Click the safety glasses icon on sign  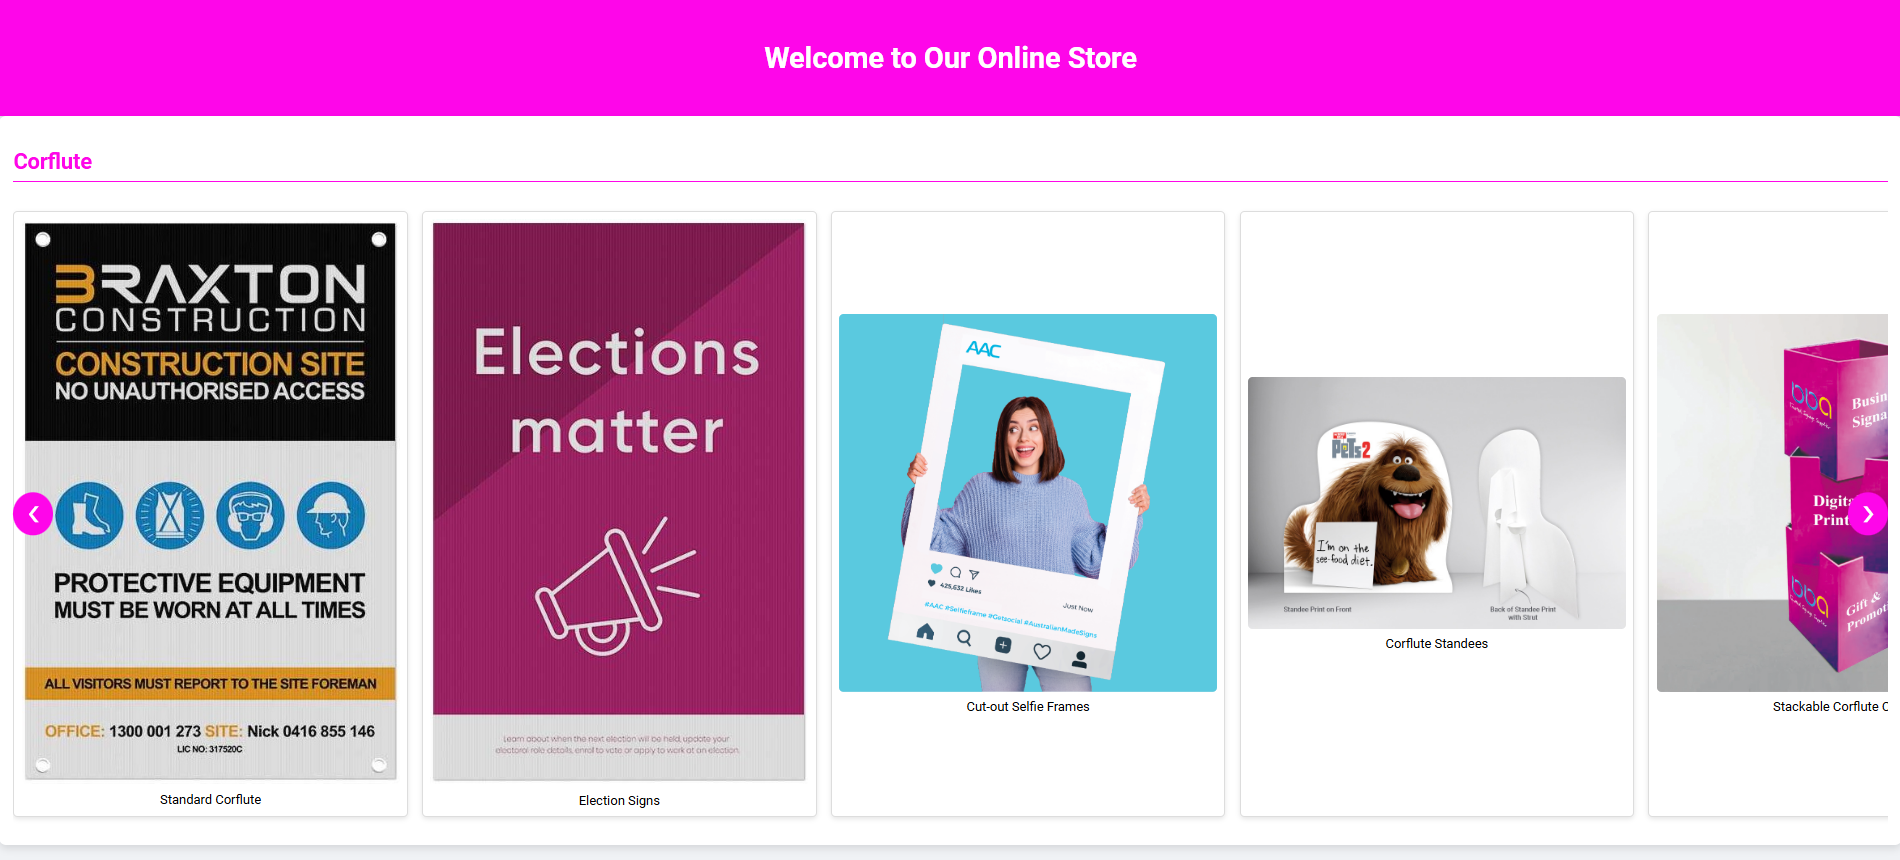click(251, 515)
